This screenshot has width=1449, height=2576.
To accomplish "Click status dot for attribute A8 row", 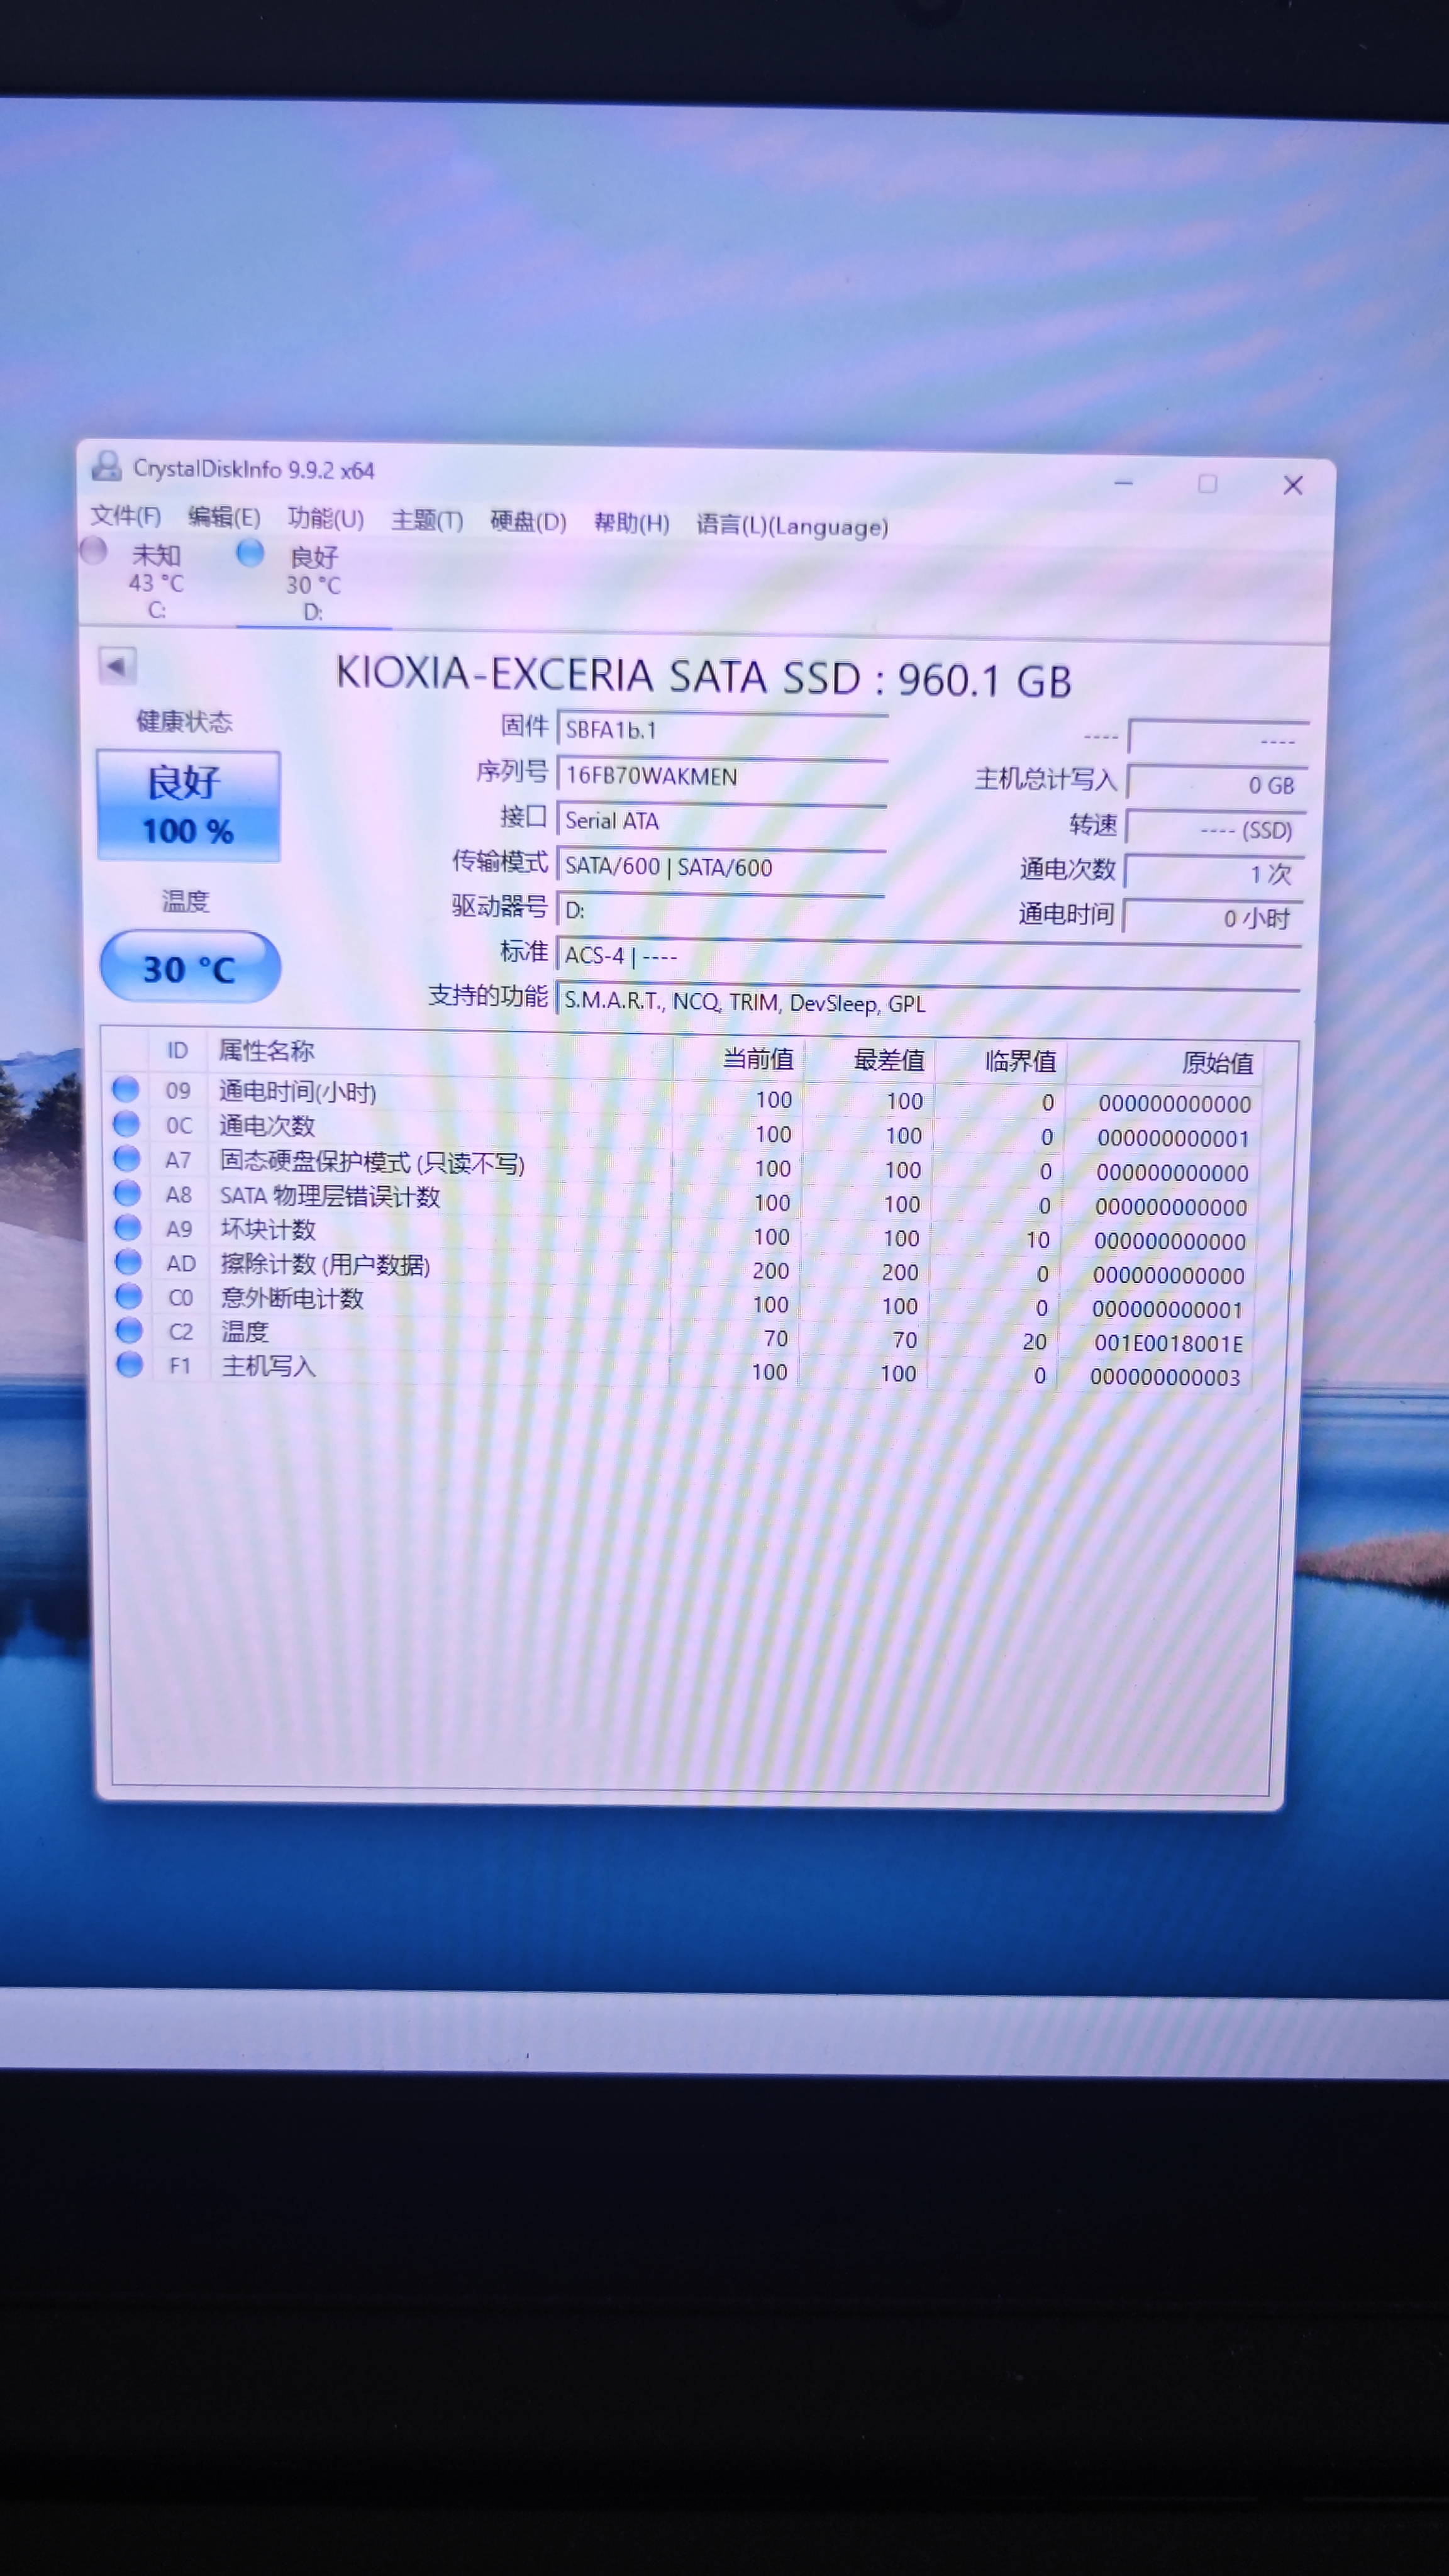I will 127,1192.
